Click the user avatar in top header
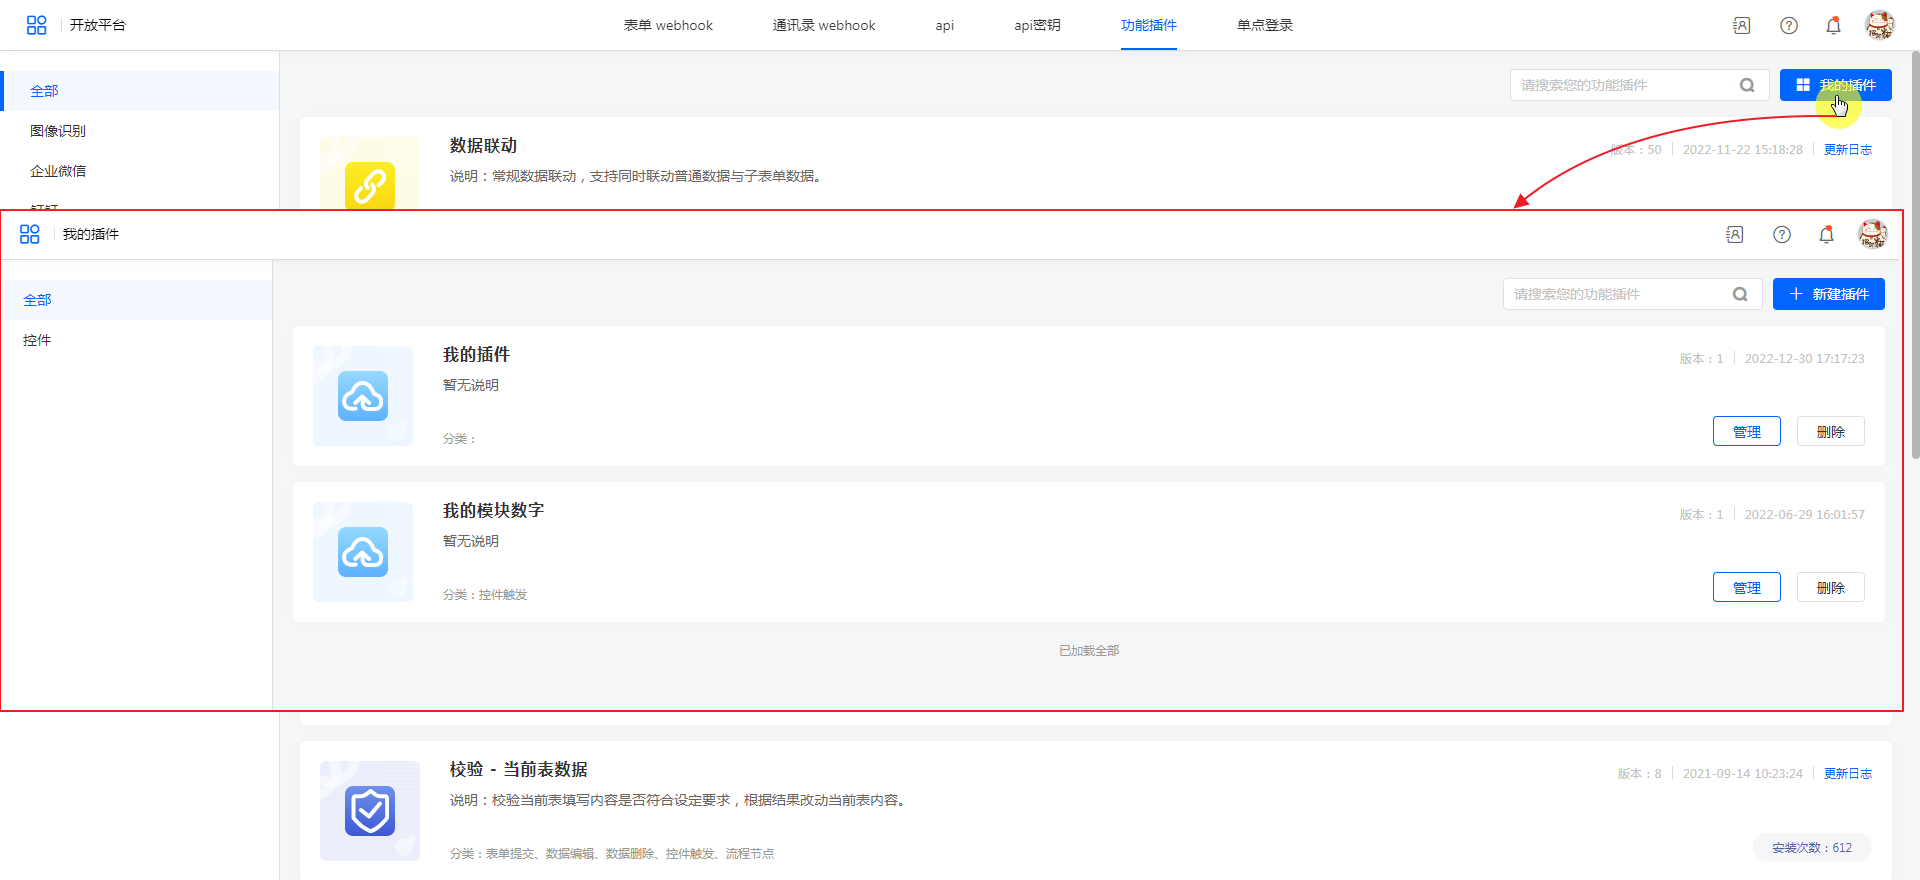This screenshot has width=1920, height=880. tap(1879, 25)
